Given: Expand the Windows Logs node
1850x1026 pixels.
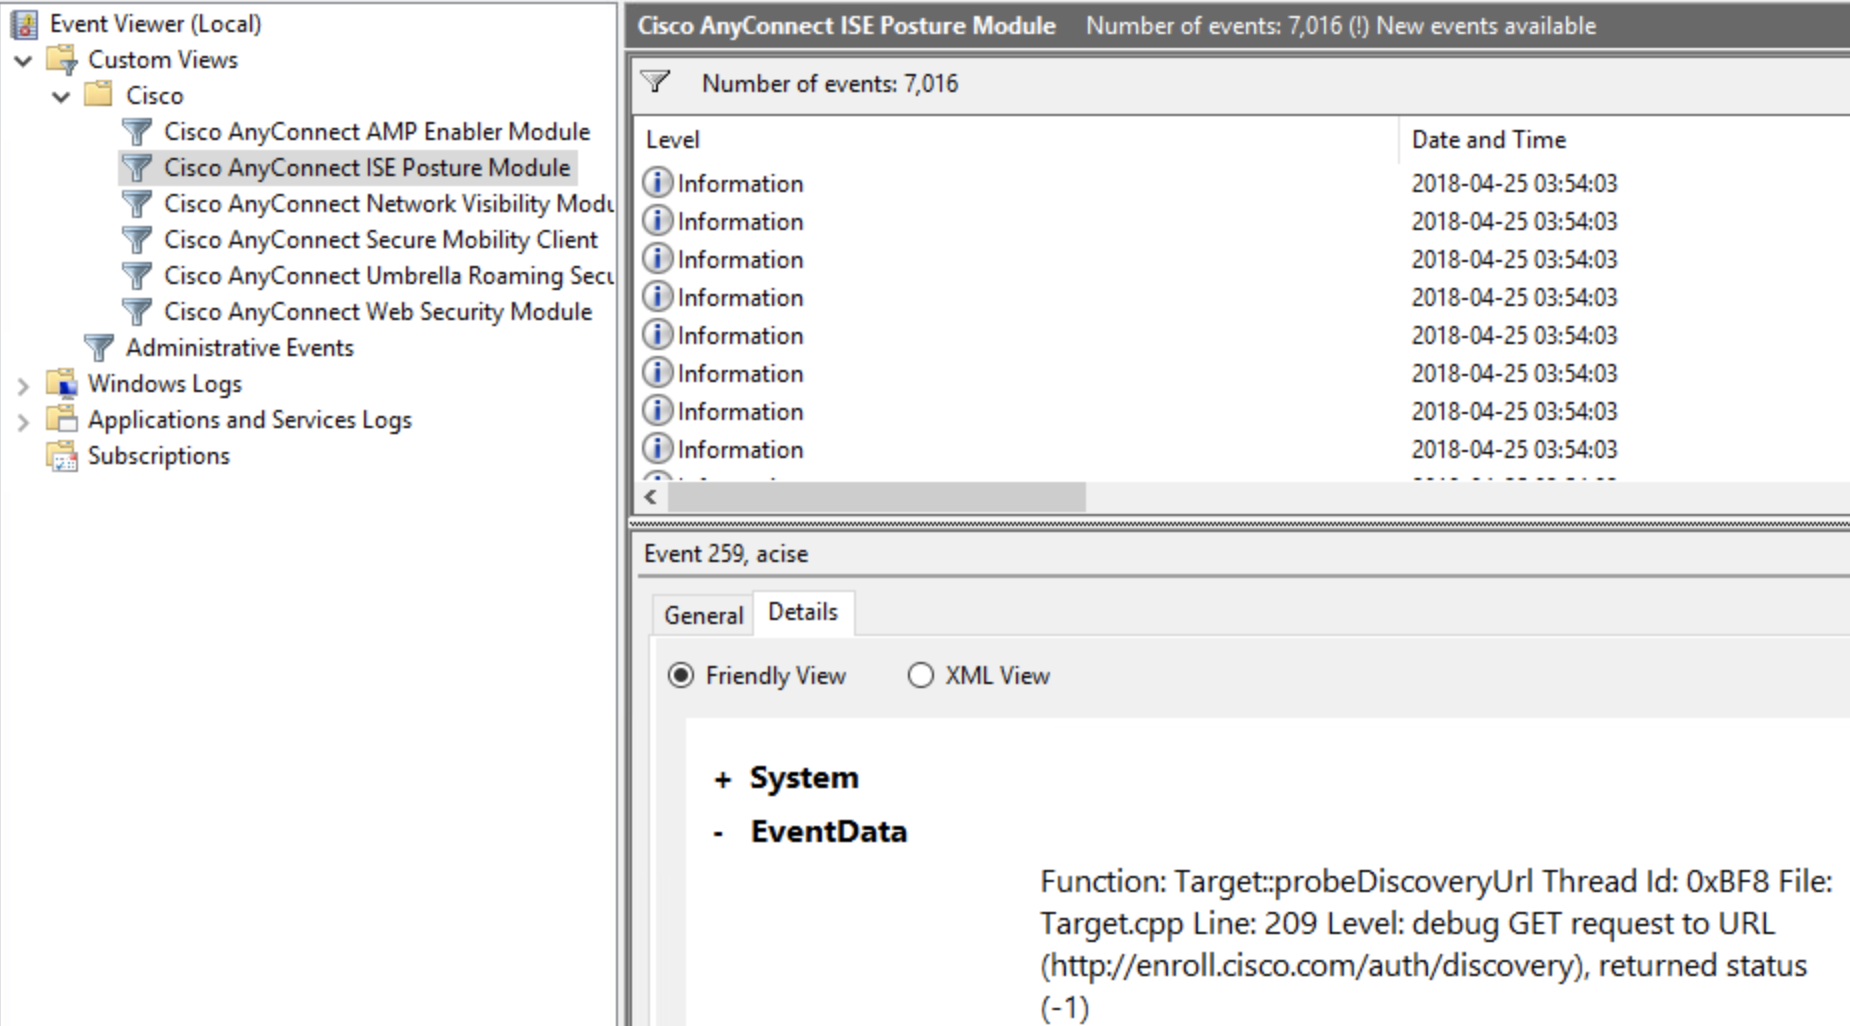Looking at the screenshot, I should coord(23,385).
